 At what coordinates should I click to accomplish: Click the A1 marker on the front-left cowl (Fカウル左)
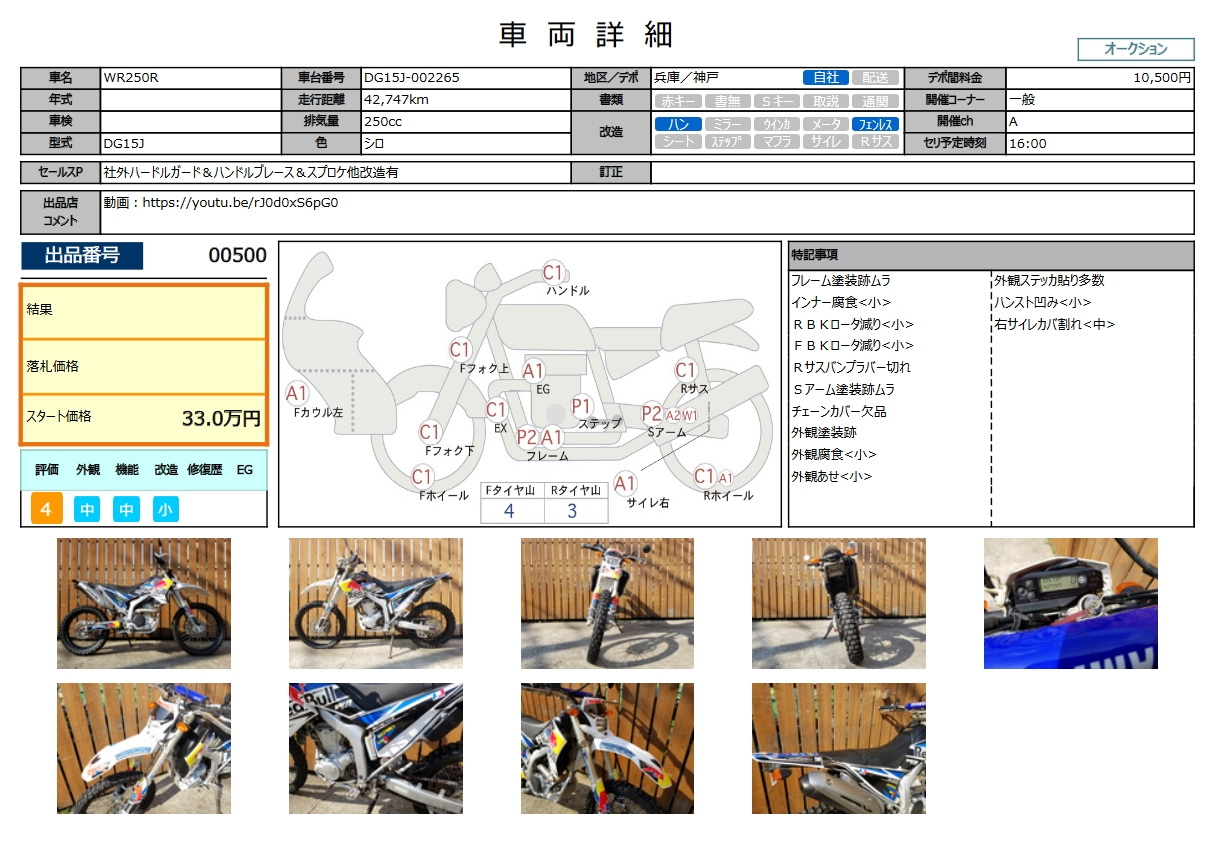(298, 393)
